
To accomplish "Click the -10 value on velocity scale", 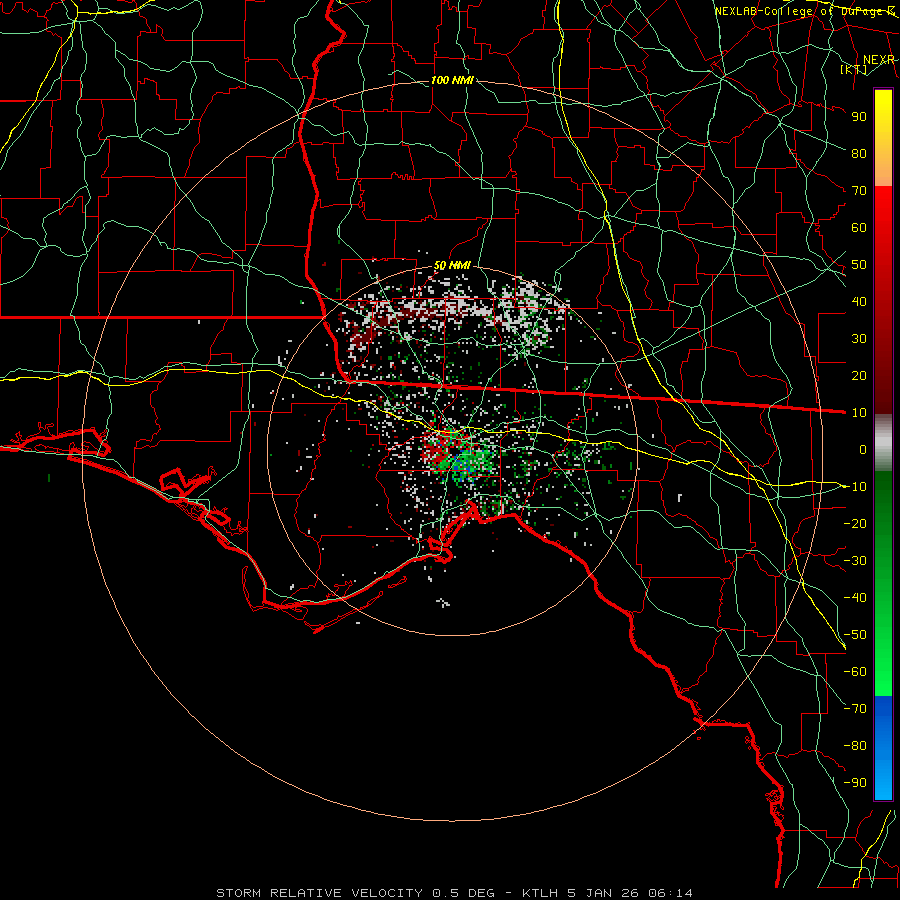I will pos(855,487).
